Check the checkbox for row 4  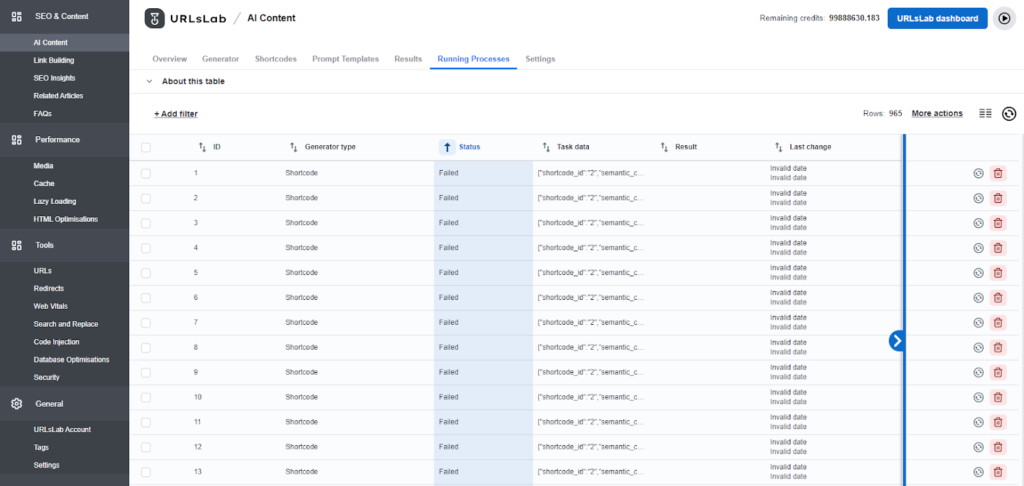146,248
